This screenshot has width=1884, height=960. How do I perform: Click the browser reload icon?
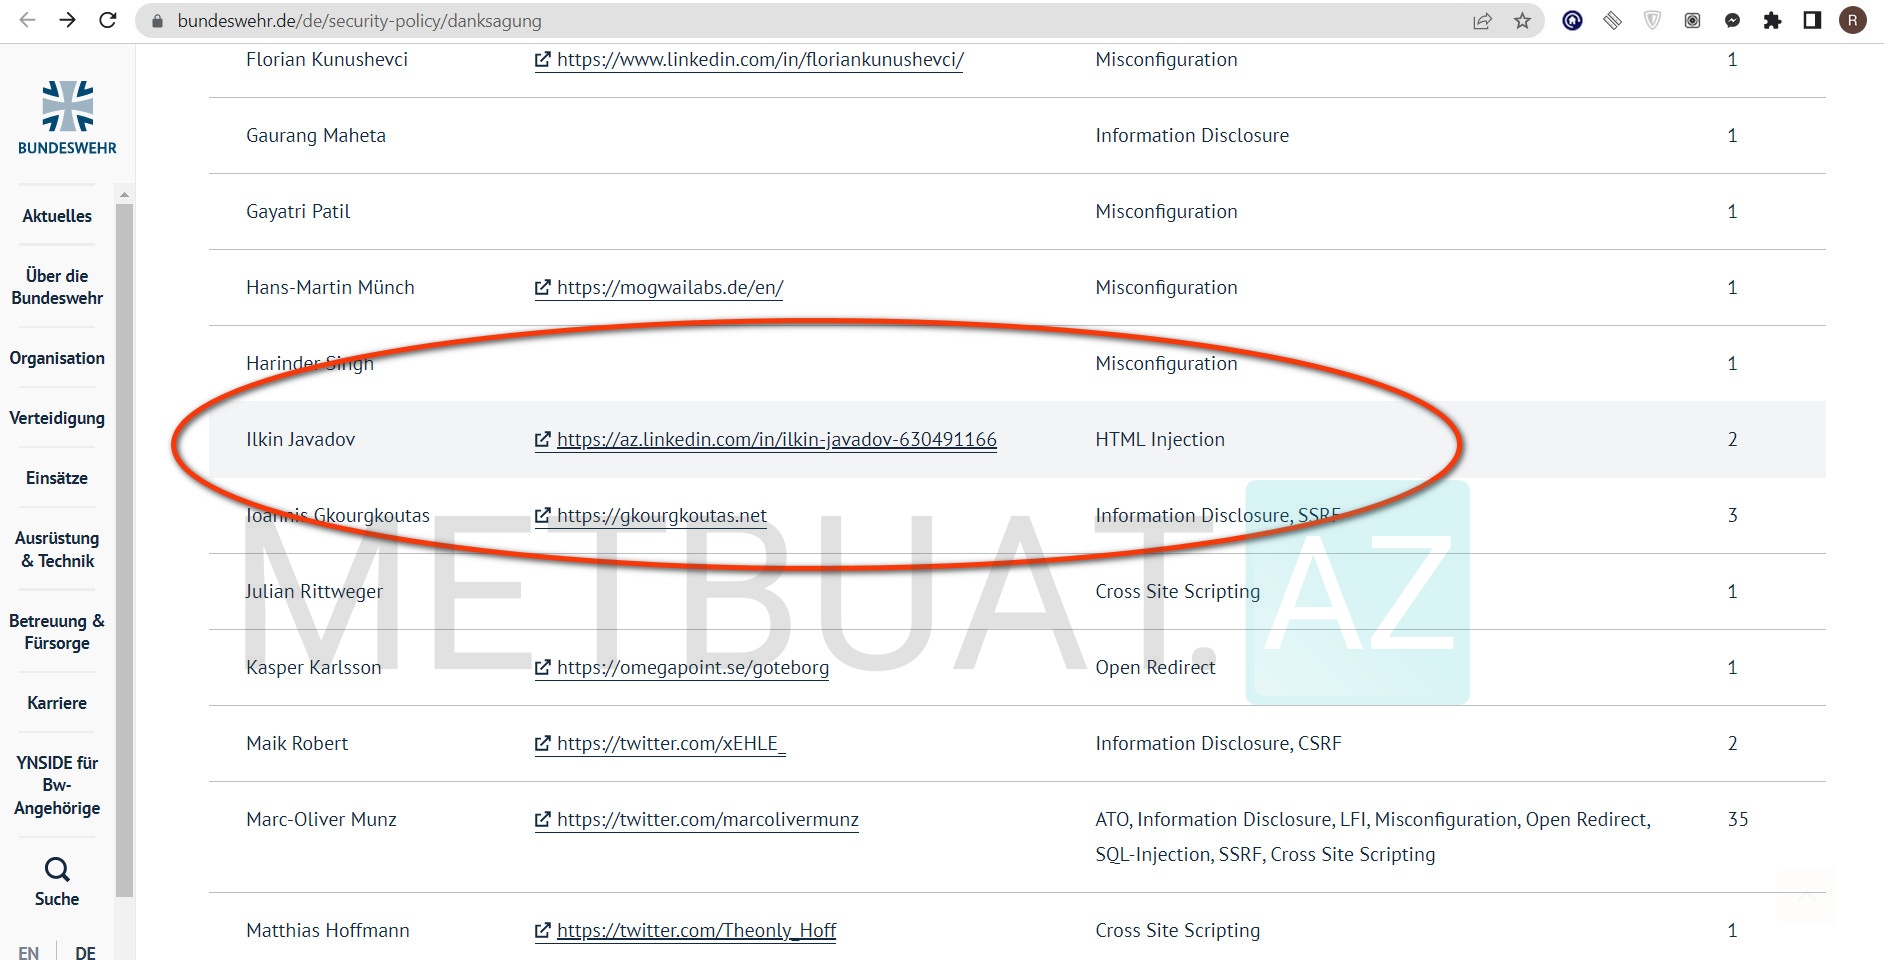pyautogui.click(x=108, y=20)
